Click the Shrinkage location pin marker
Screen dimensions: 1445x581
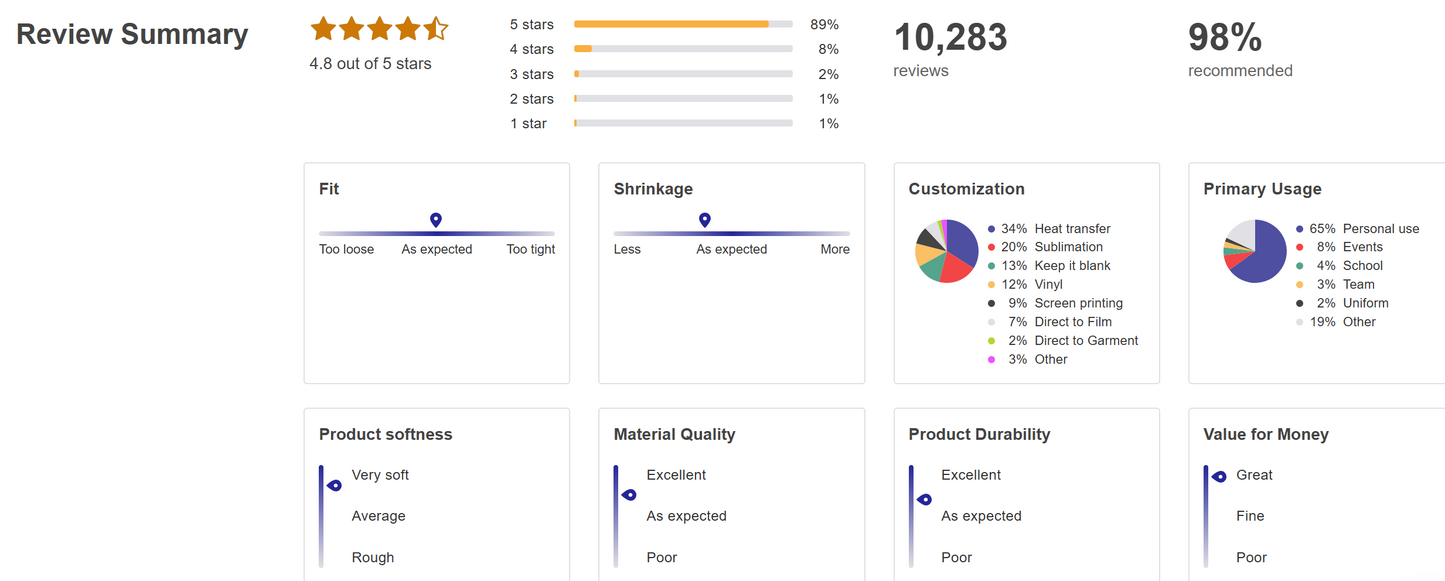click(704, 220)
